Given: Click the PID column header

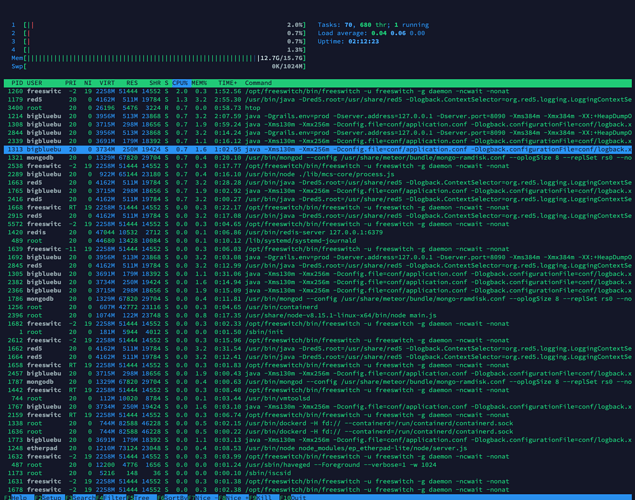Looking at the screenshot, I should point(17,83).
